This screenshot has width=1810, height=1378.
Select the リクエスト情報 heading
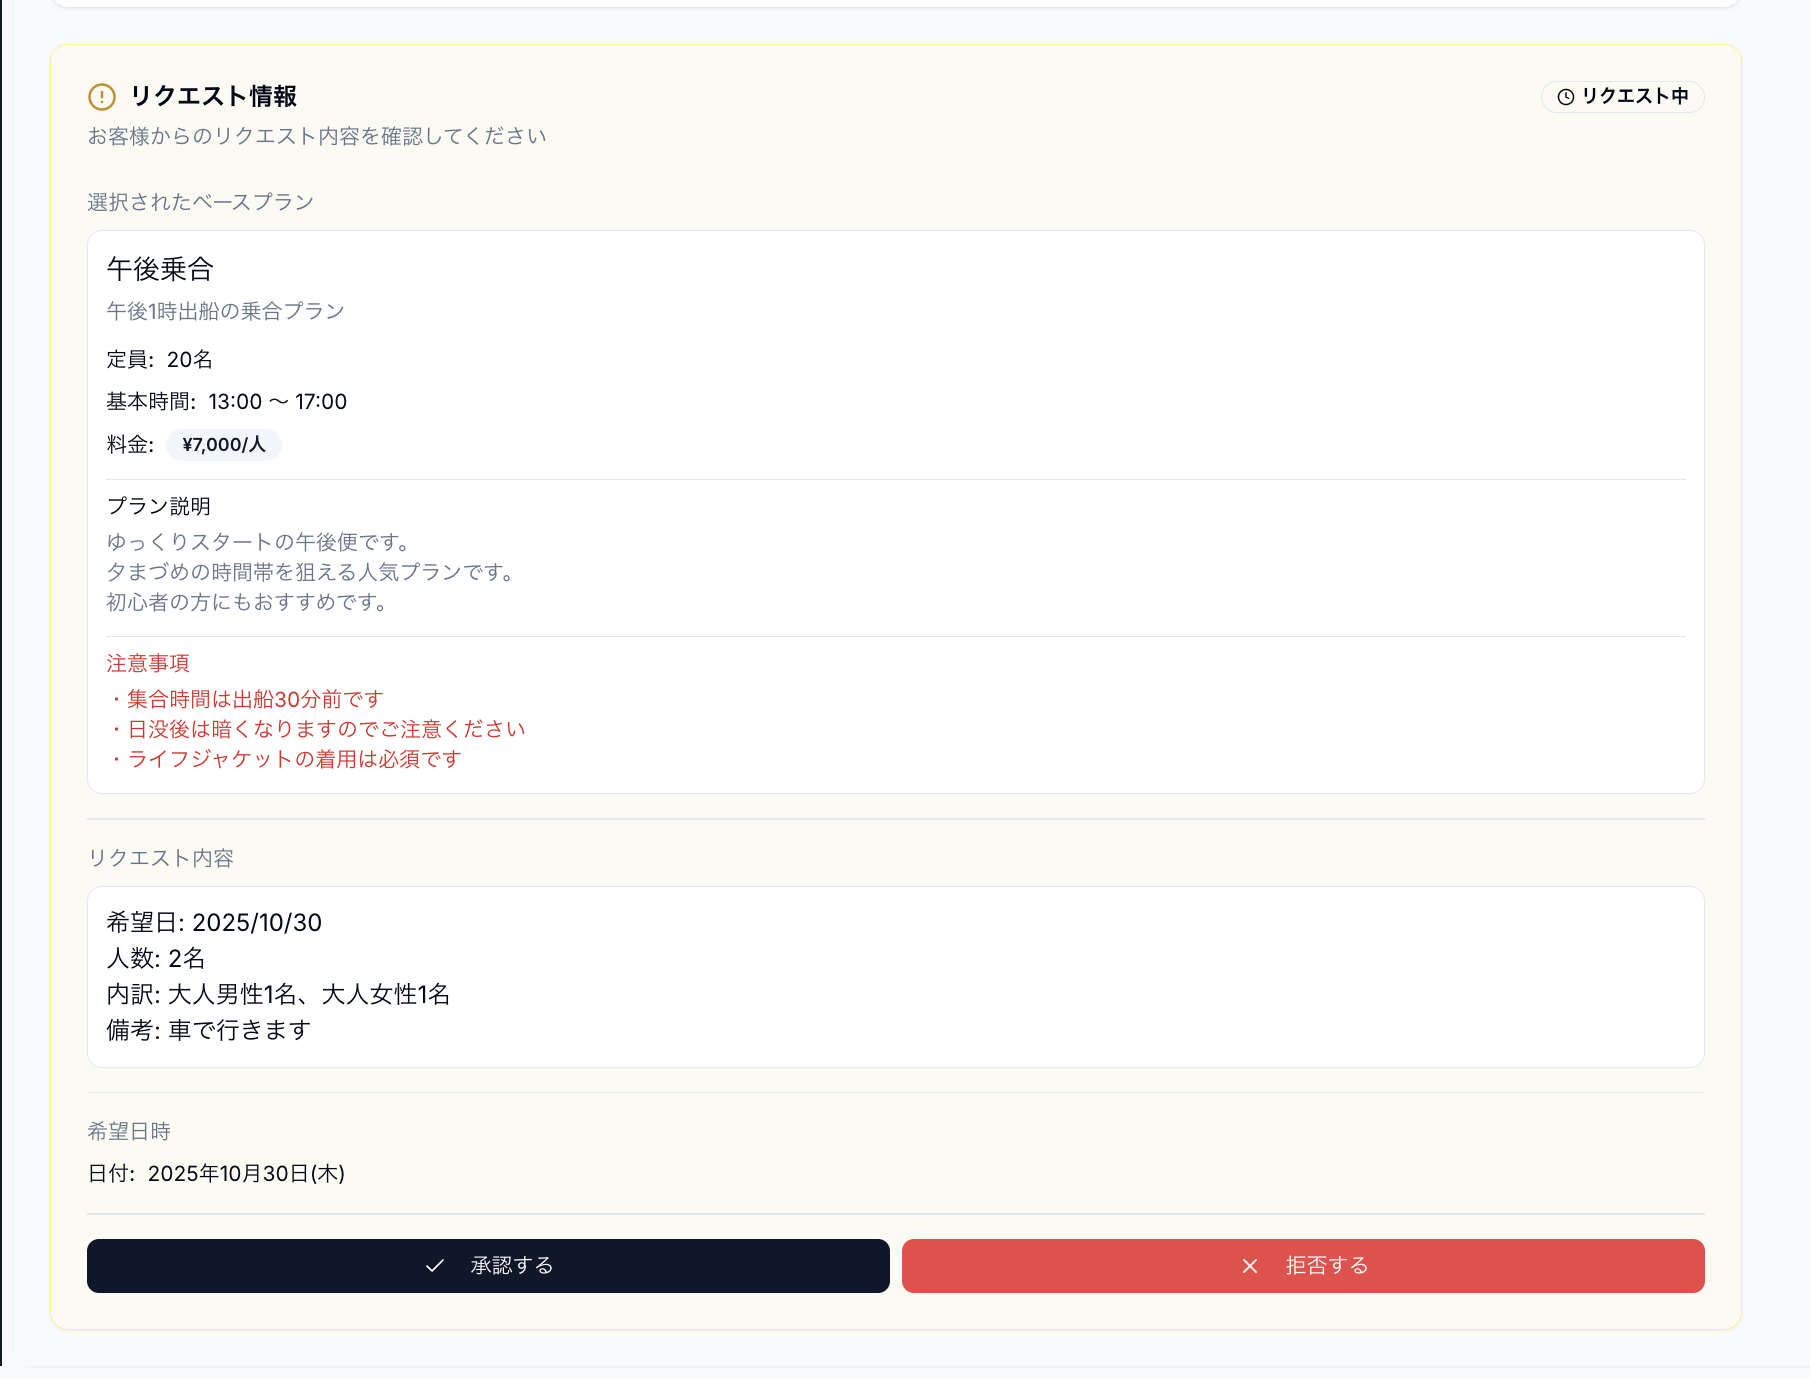(x=214, y=96)
